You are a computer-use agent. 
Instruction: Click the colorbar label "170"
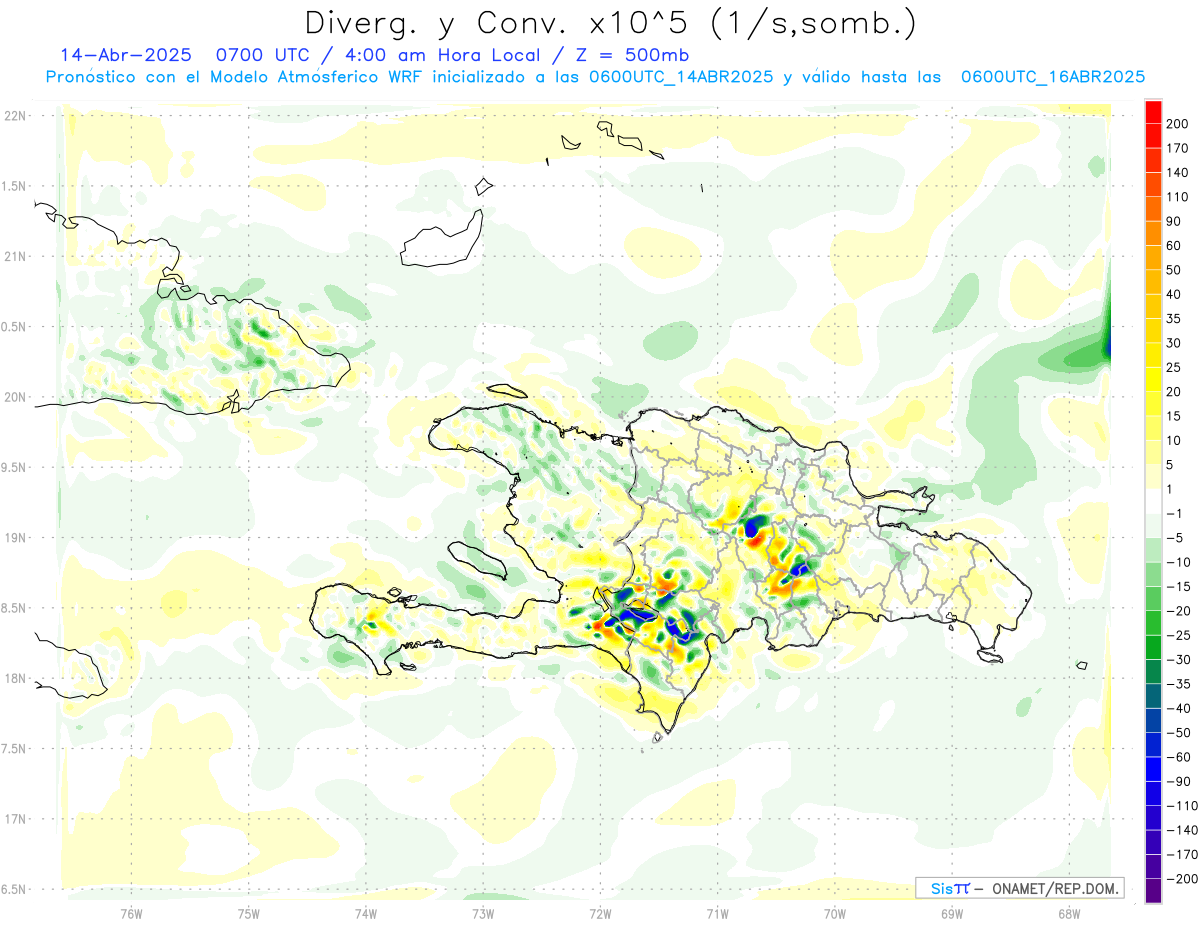(x=1178, y=148)
